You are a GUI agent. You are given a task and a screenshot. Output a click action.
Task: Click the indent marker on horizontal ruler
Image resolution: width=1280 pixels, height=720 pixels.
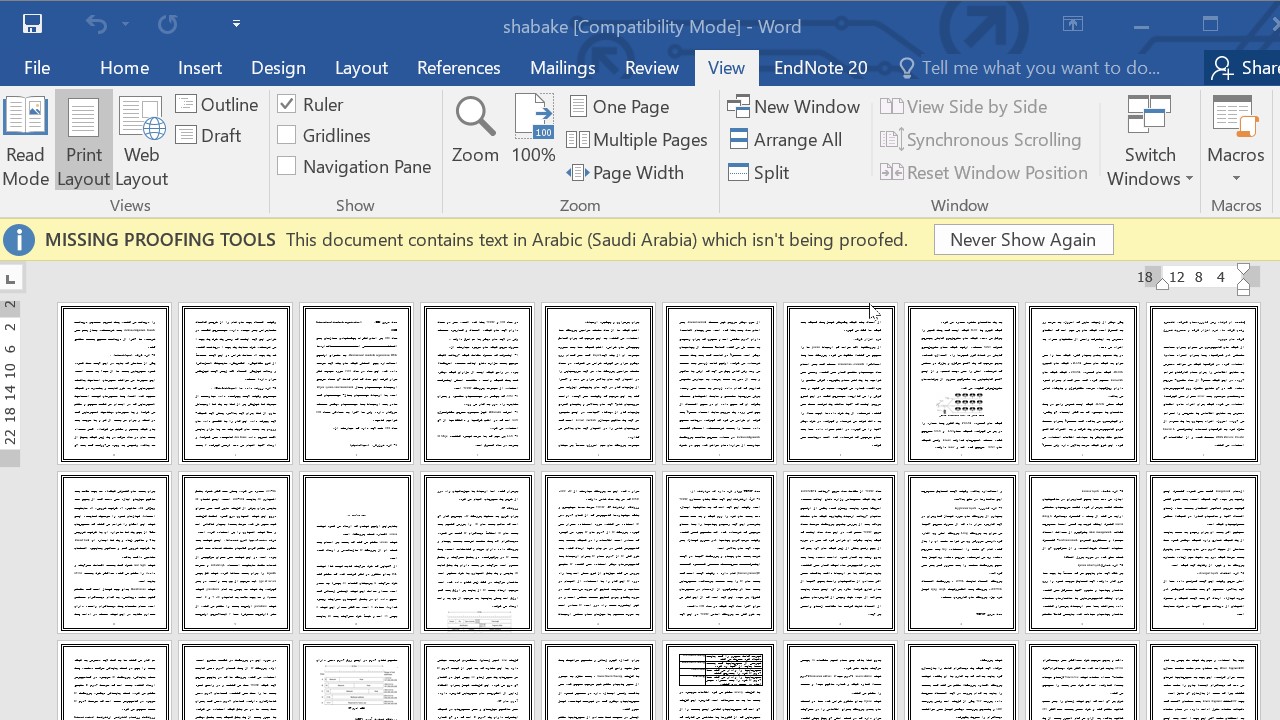click(x=1243, y=280)
